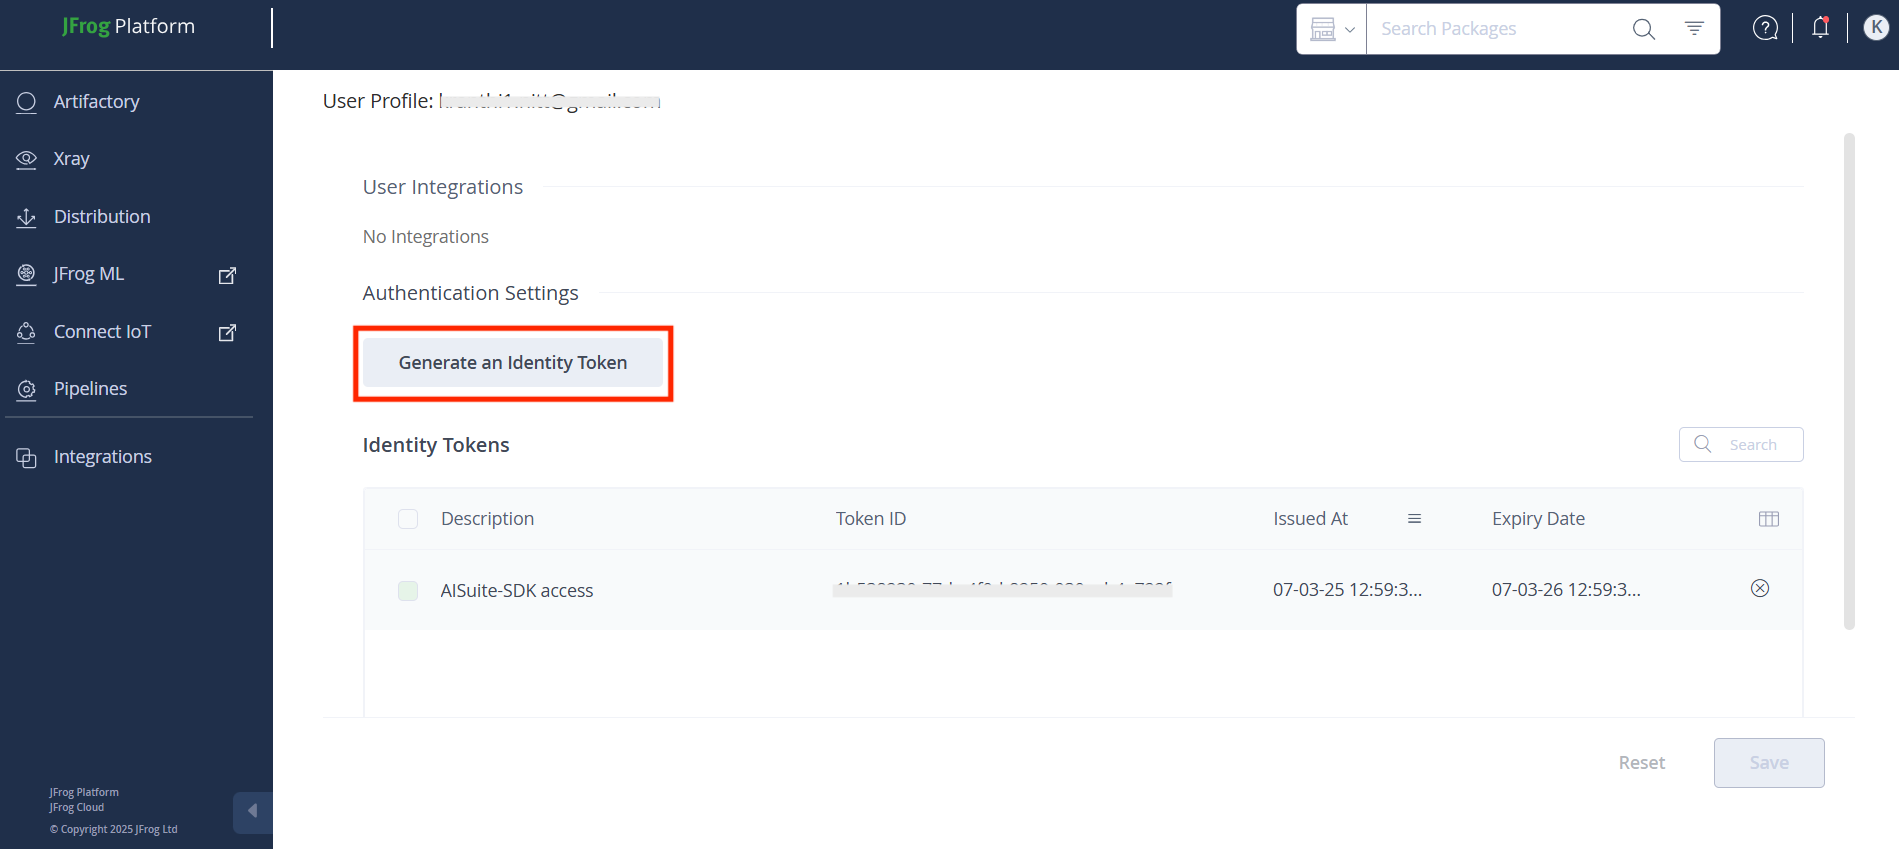Click the Reset button

pos(1642,763)
